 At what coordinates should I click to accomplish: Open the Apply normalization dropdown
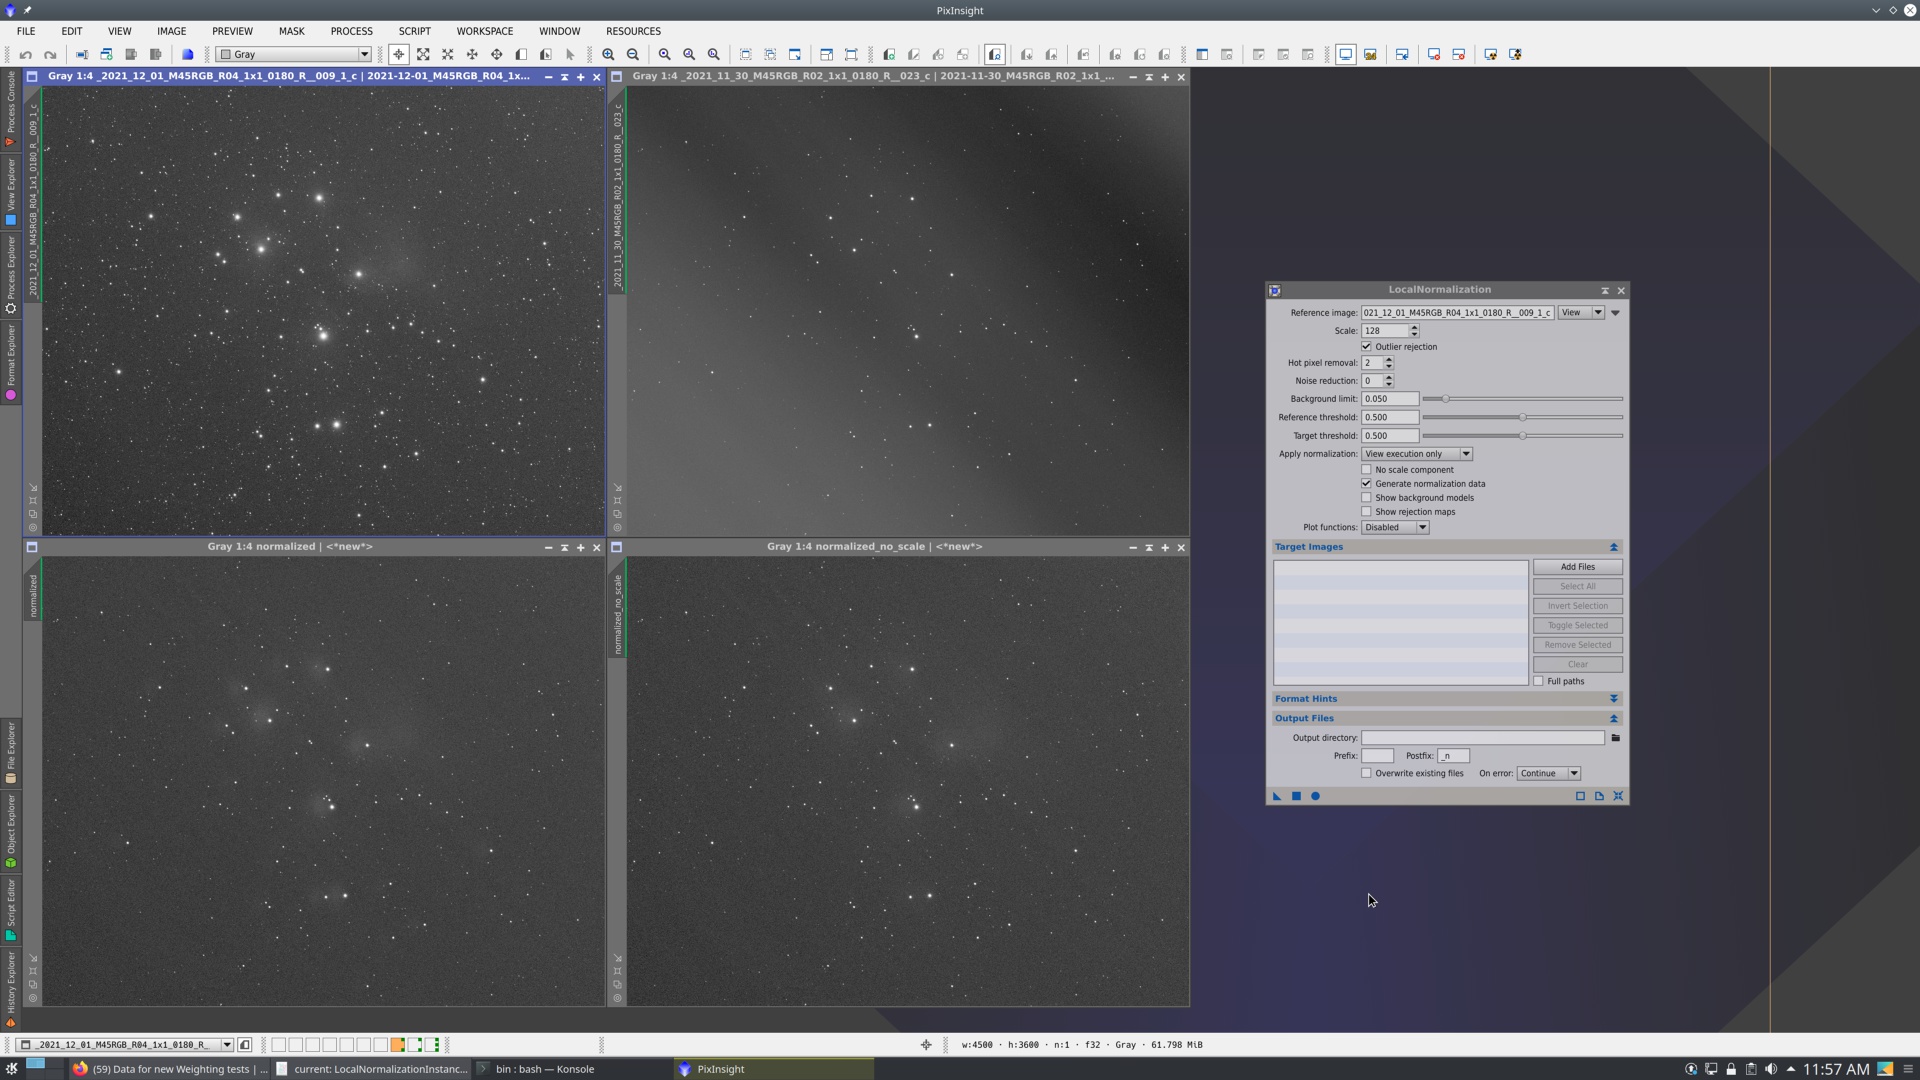tap(1417, 454)
